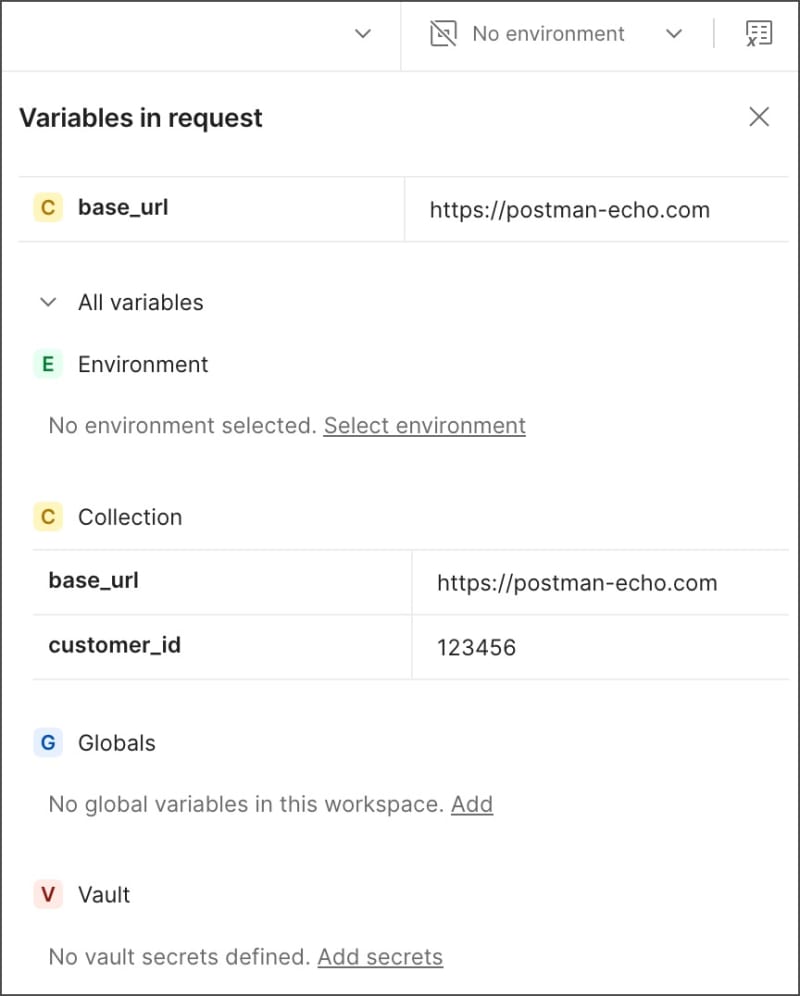Click the customer_id value 123456

click(477, 647)
